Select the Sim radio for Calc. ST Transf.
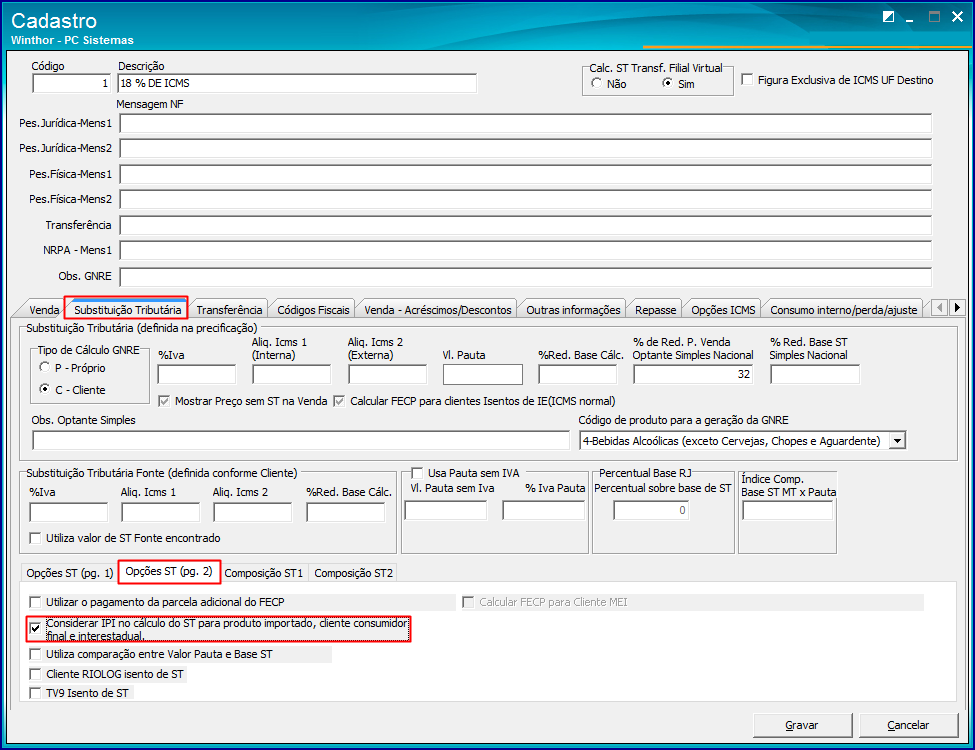The height and width of the screenshot is (750, 975). (667, 83)
